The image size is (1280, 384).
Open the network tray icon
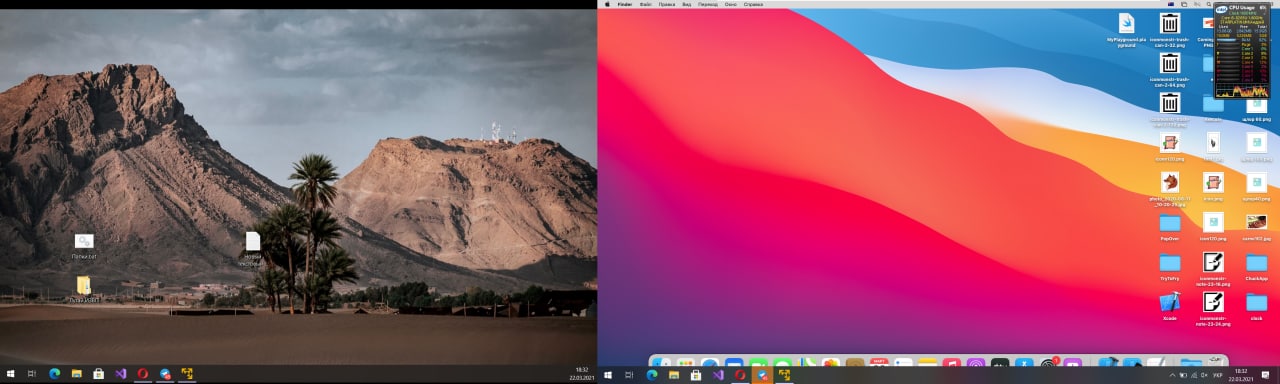1194,374
